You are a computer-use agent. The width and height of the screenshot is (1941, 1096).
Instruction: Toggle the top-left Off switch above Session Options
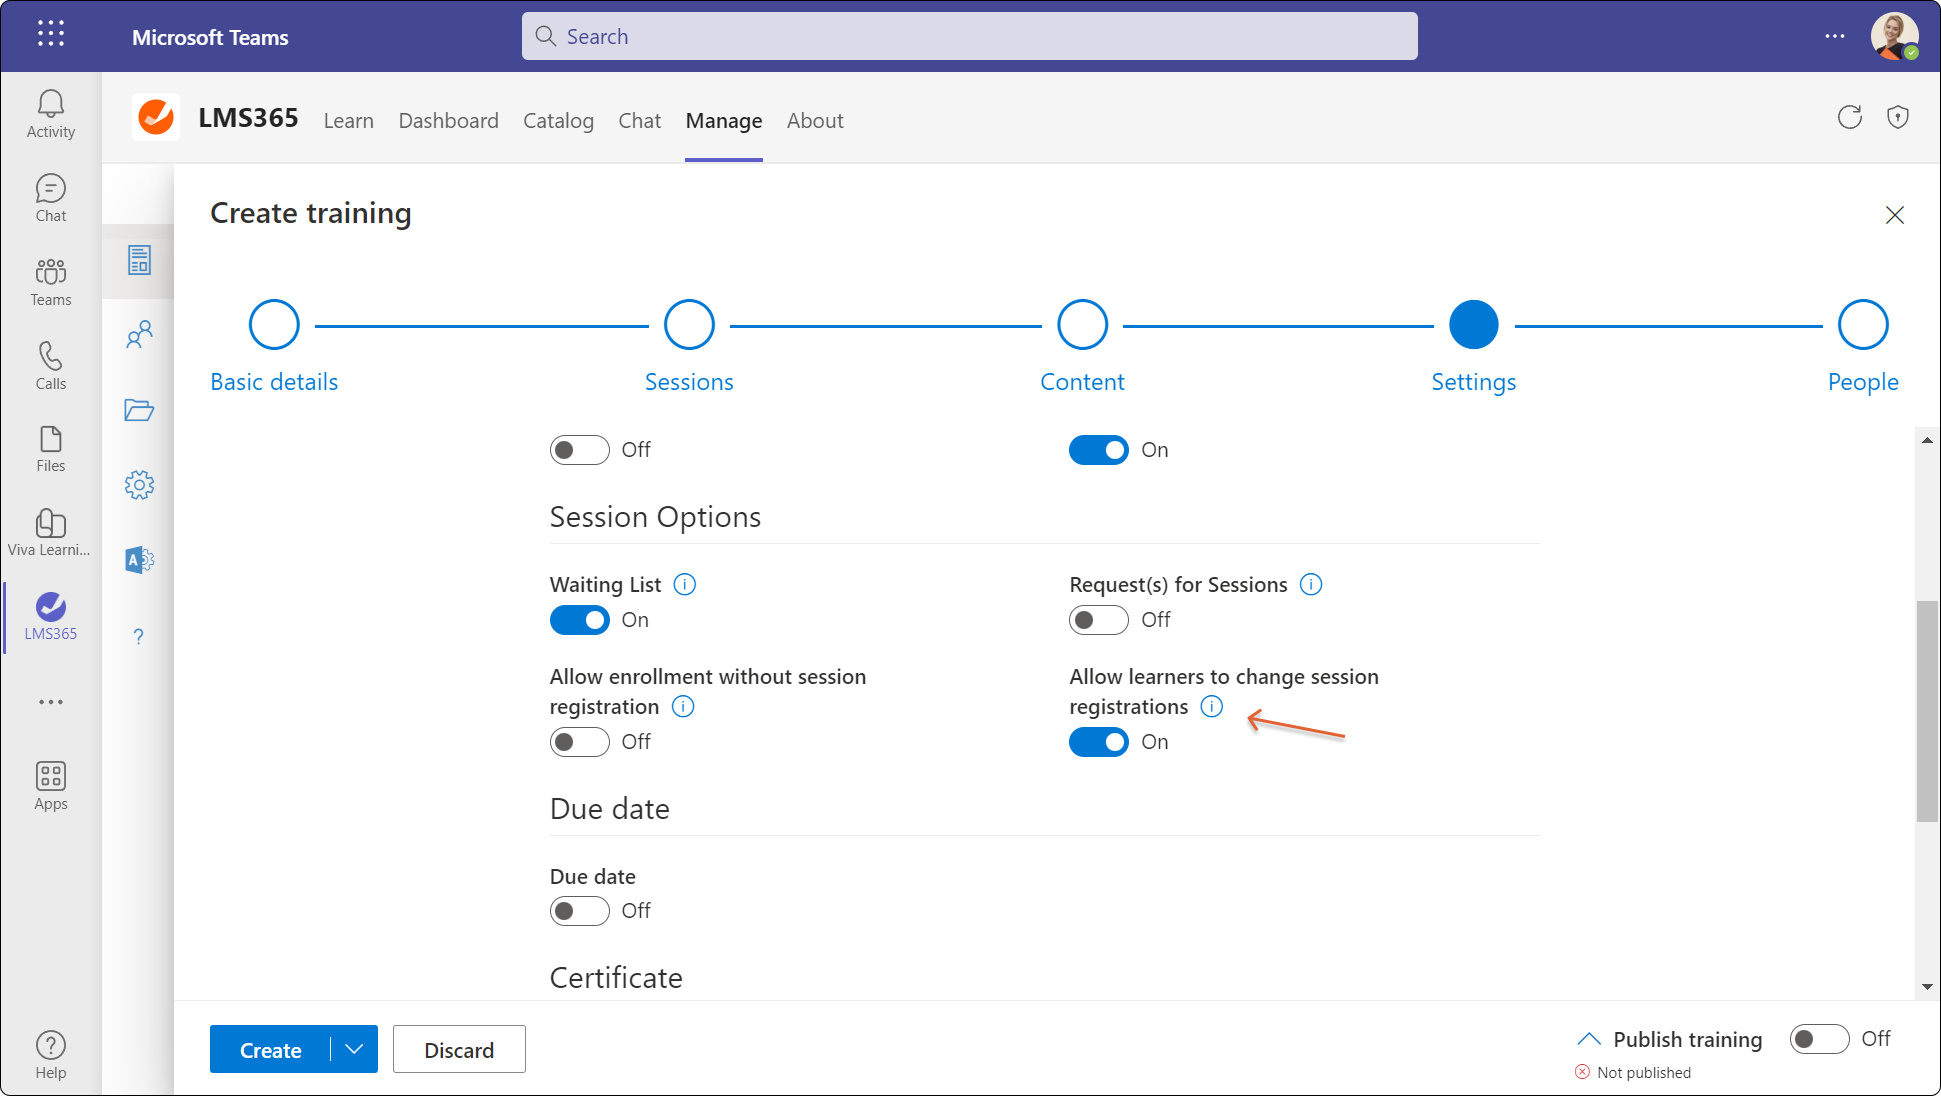(x=579, y=450)
